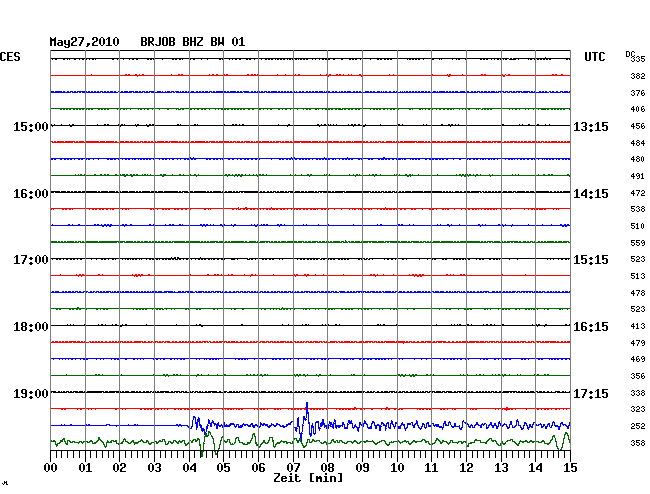Screen dimensions: 650x494
Task: Click the deep green trace dip after minute 04
Action: (202, 447)
